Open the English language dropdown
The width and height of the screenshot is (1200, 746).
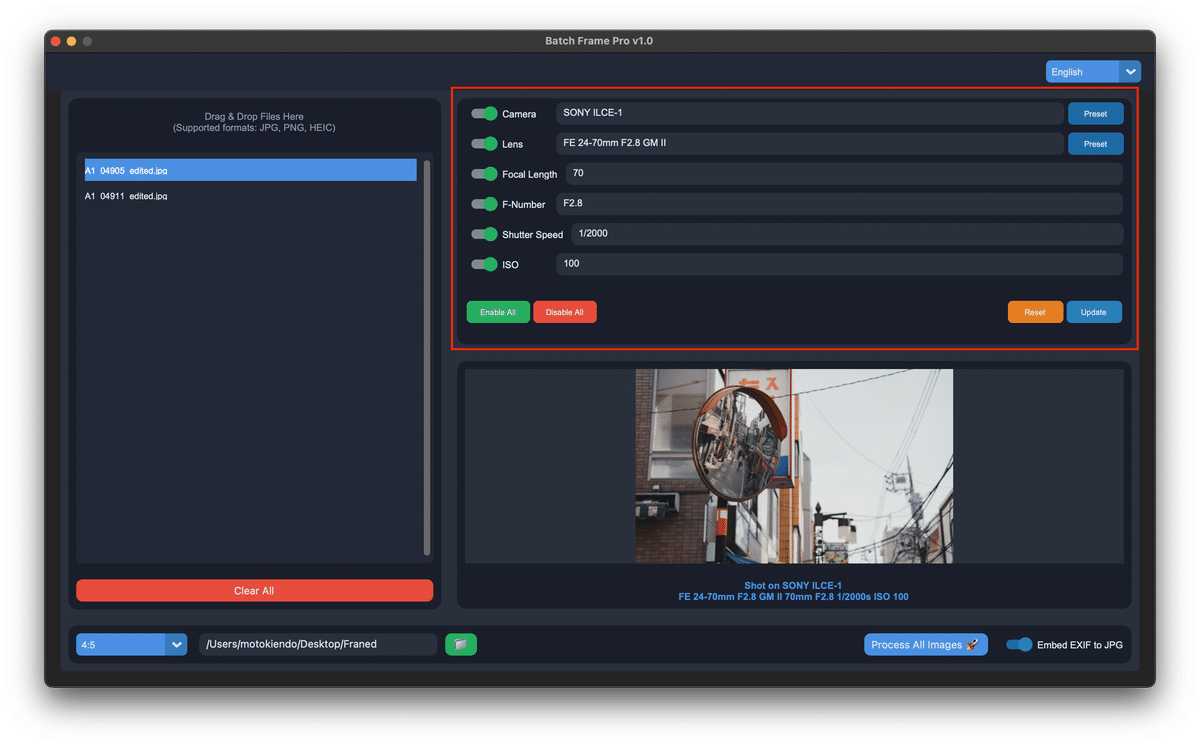[1092, 71]
